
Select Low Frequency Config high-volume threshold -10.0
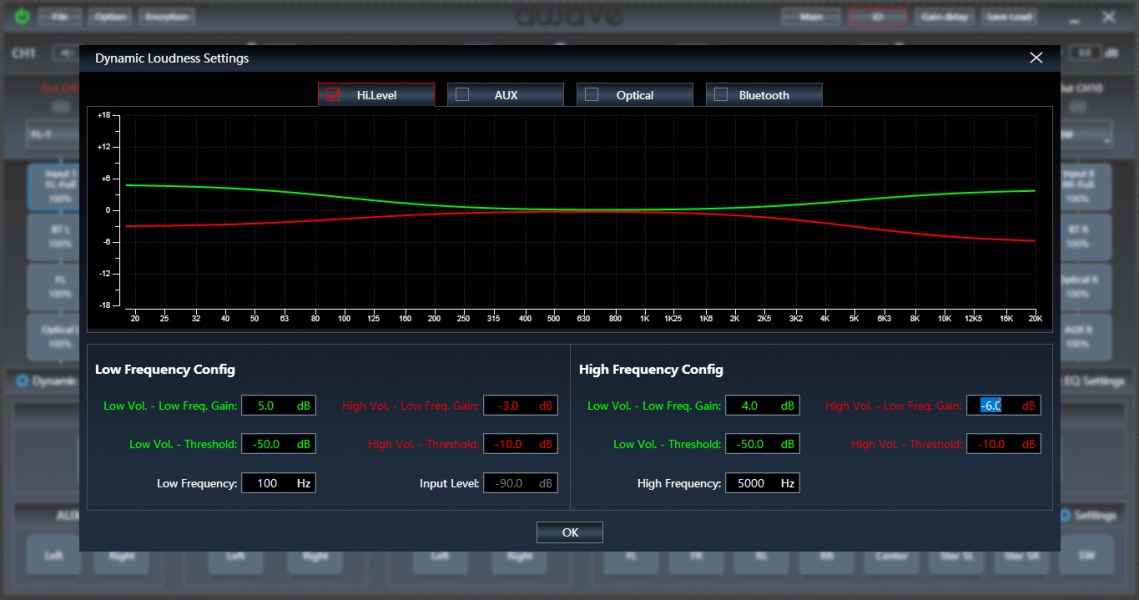520,444
